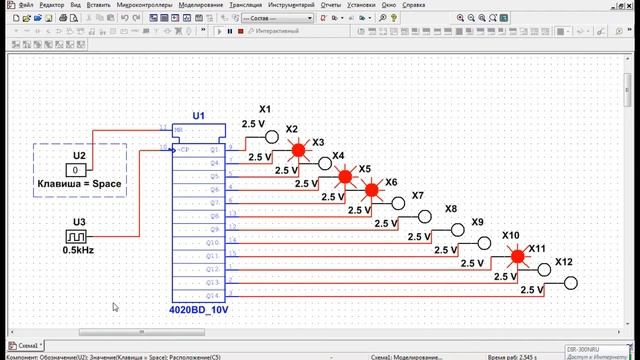The width and height of the screenshot is (640, 360).
Task: Switch to the Схема1 sheet tab
Action: point(25,346)
